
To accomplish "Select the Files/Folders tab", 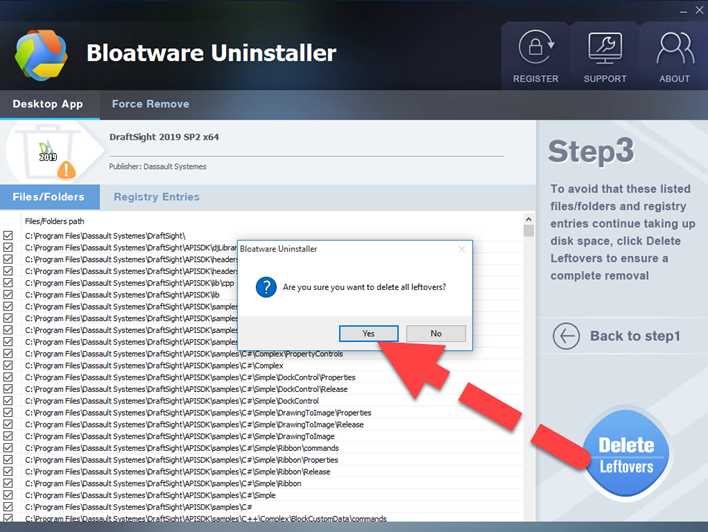I will coord(49,197).
